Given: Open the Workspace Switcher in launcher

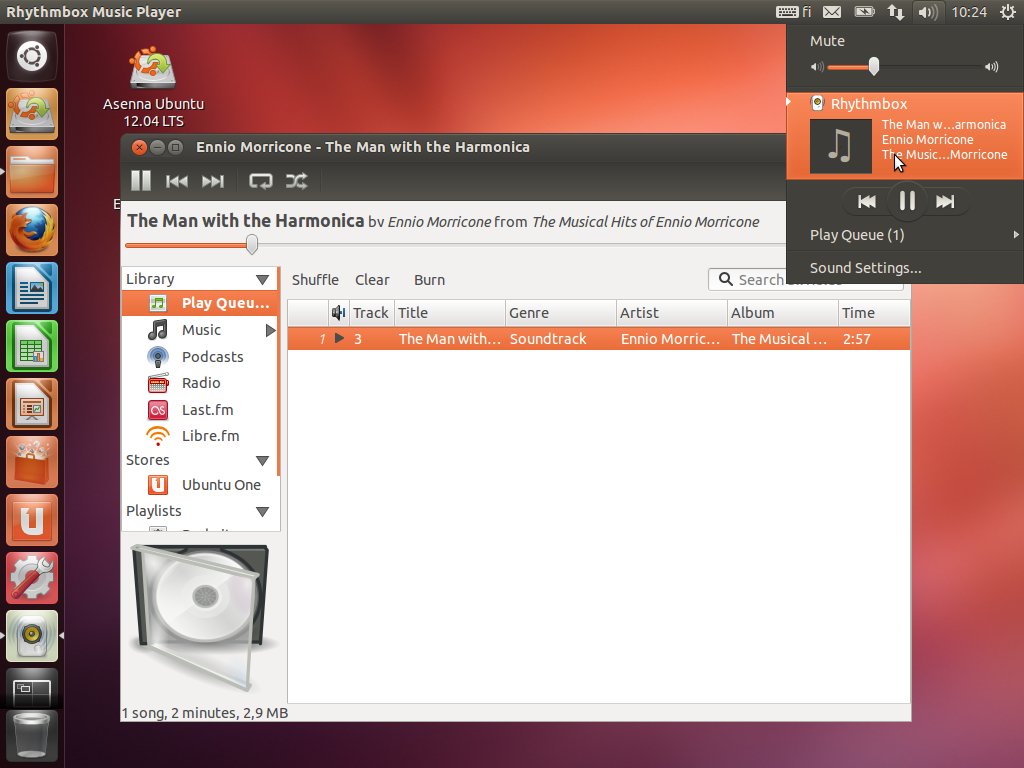Looking at the screenshot, I should pos(32,689).
